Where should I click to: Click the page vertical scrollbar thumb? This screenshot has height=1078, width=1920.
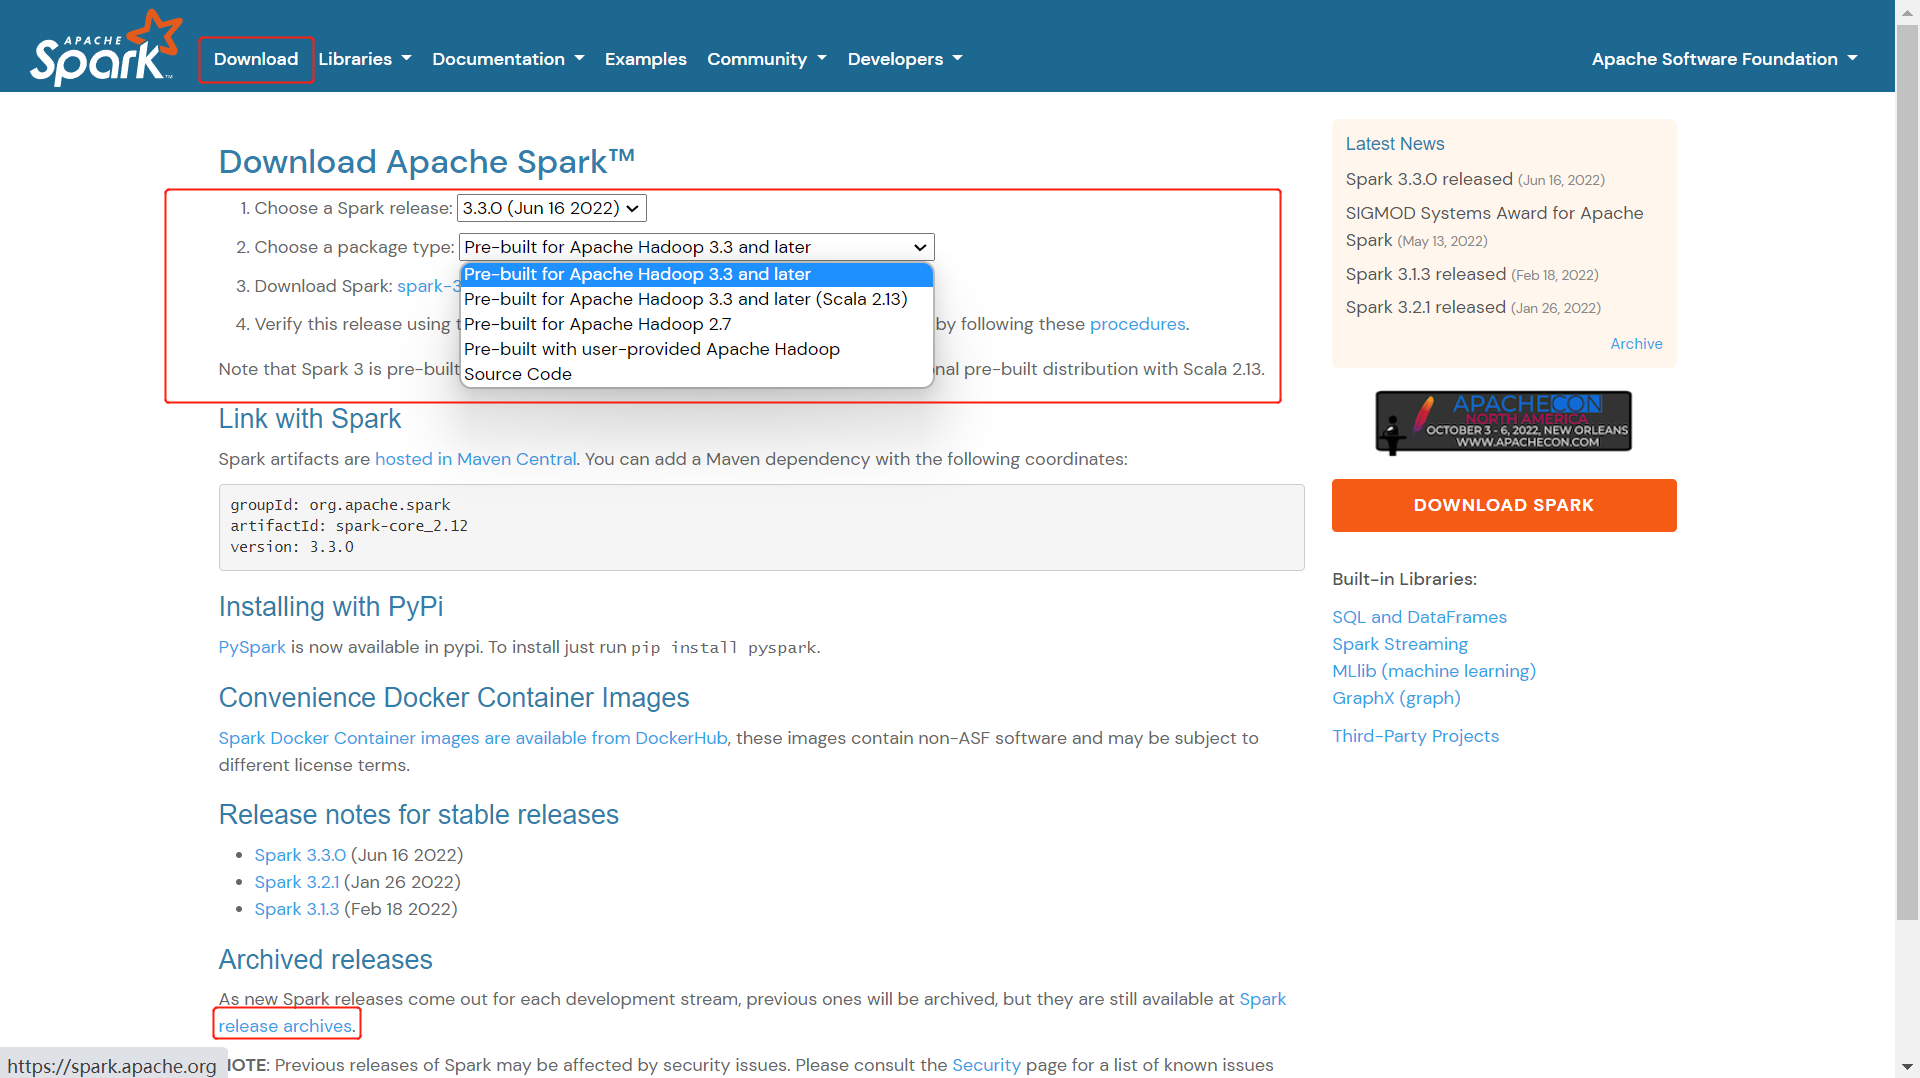1907,472
